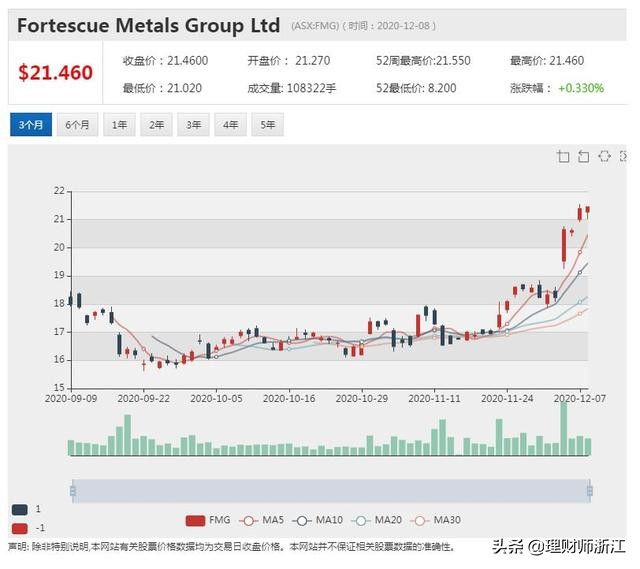Toggle the MA5 line legend
The width and height of the screenshot is (640, 569).
point(261,520)
